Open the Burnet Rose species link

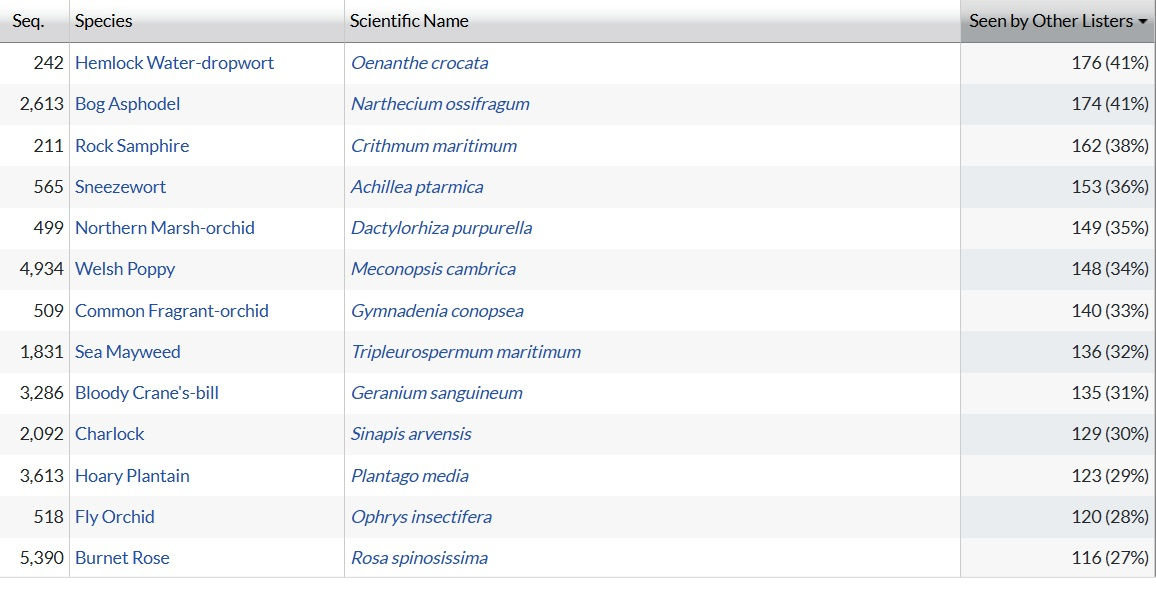pyautogui.click(x=122, y=558)
